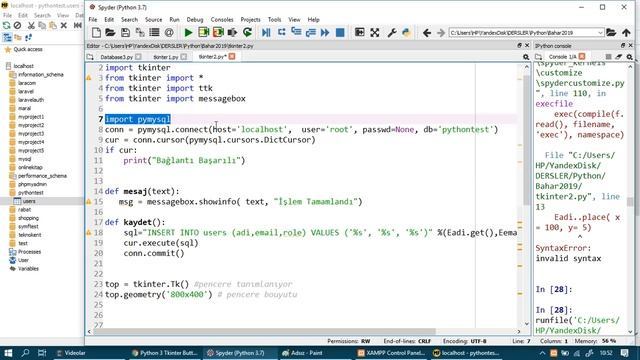Click cut scissors icon in HeidiSQL
This screenshot has width=640, height=360.
pyautogui.click(x=31, y=25)
